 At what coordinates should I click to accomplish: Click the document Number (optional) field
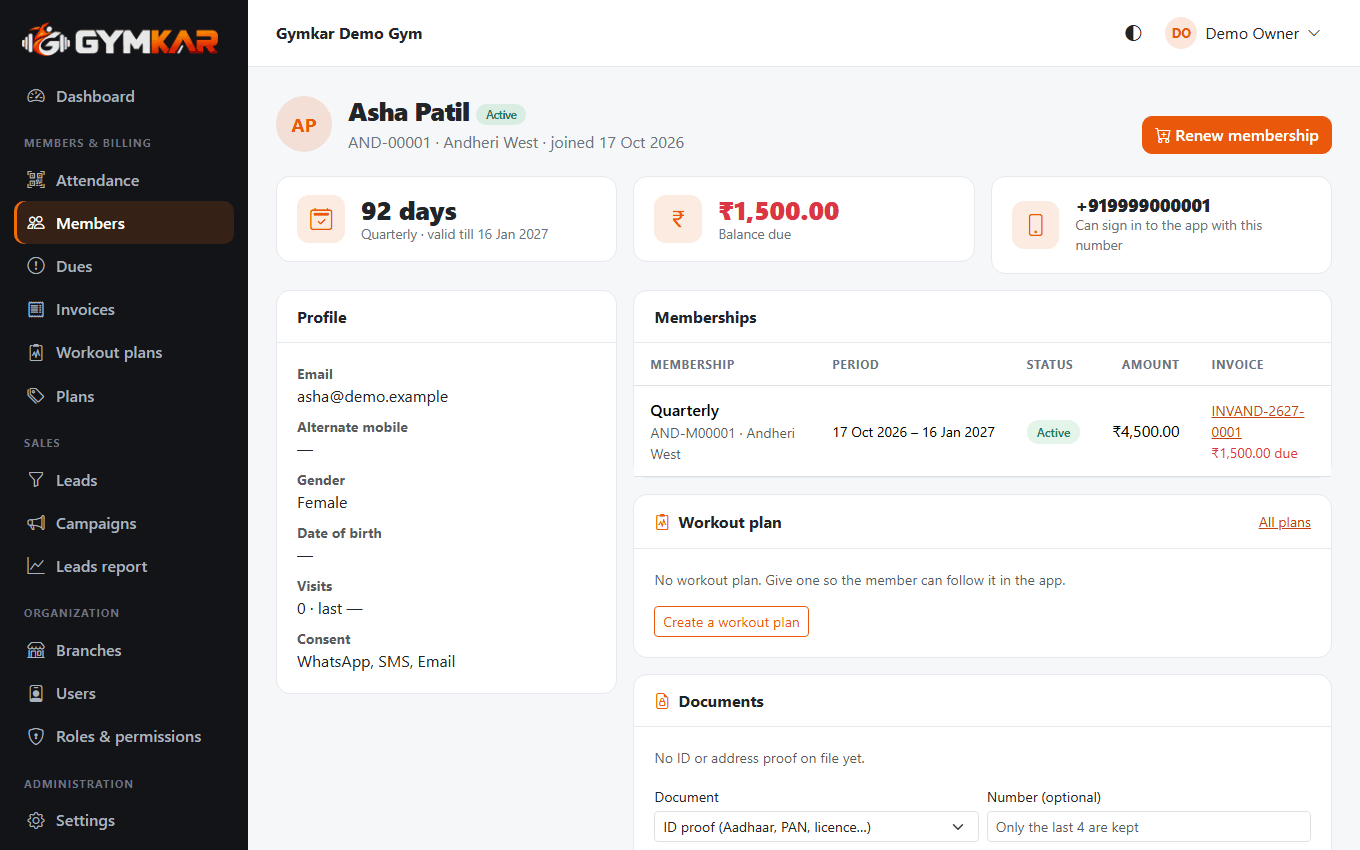point(1149,827)
